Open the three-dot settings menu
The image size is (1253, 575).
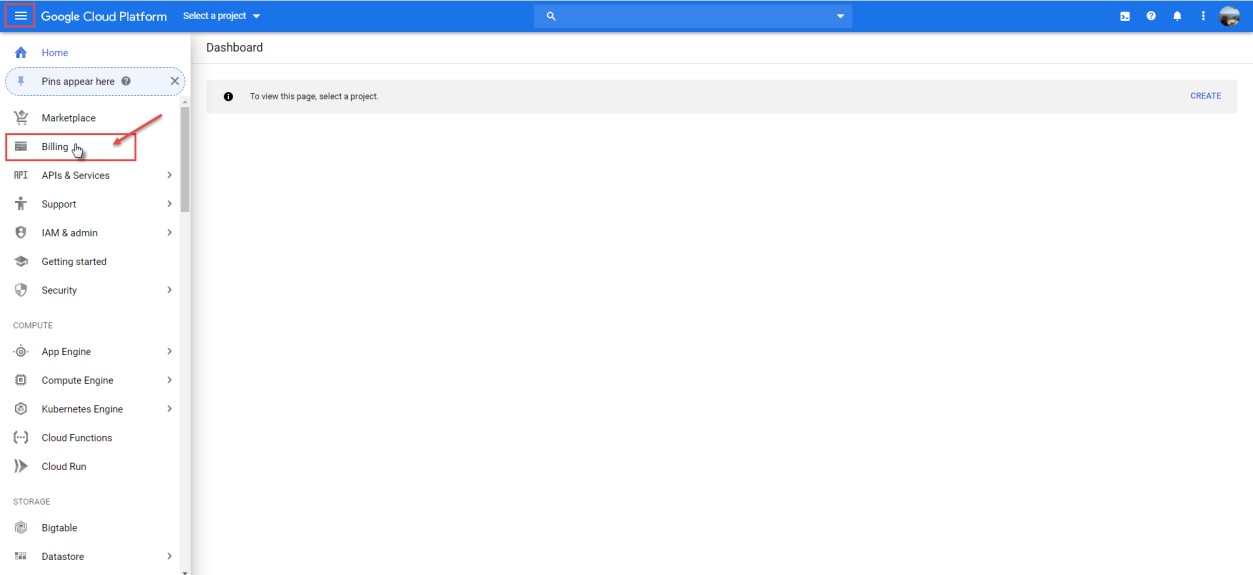tap(1203, 16)
